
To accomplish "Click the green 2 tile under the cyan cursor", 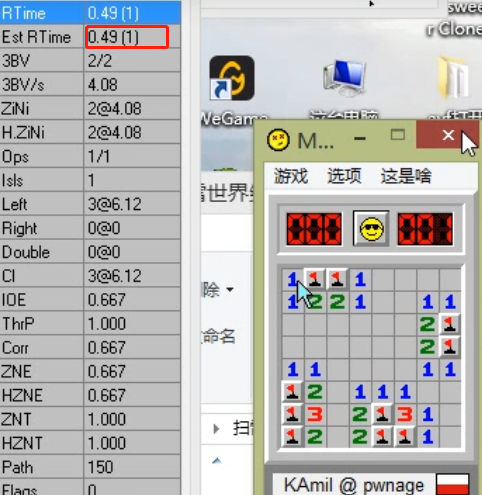I will (315, 302).
